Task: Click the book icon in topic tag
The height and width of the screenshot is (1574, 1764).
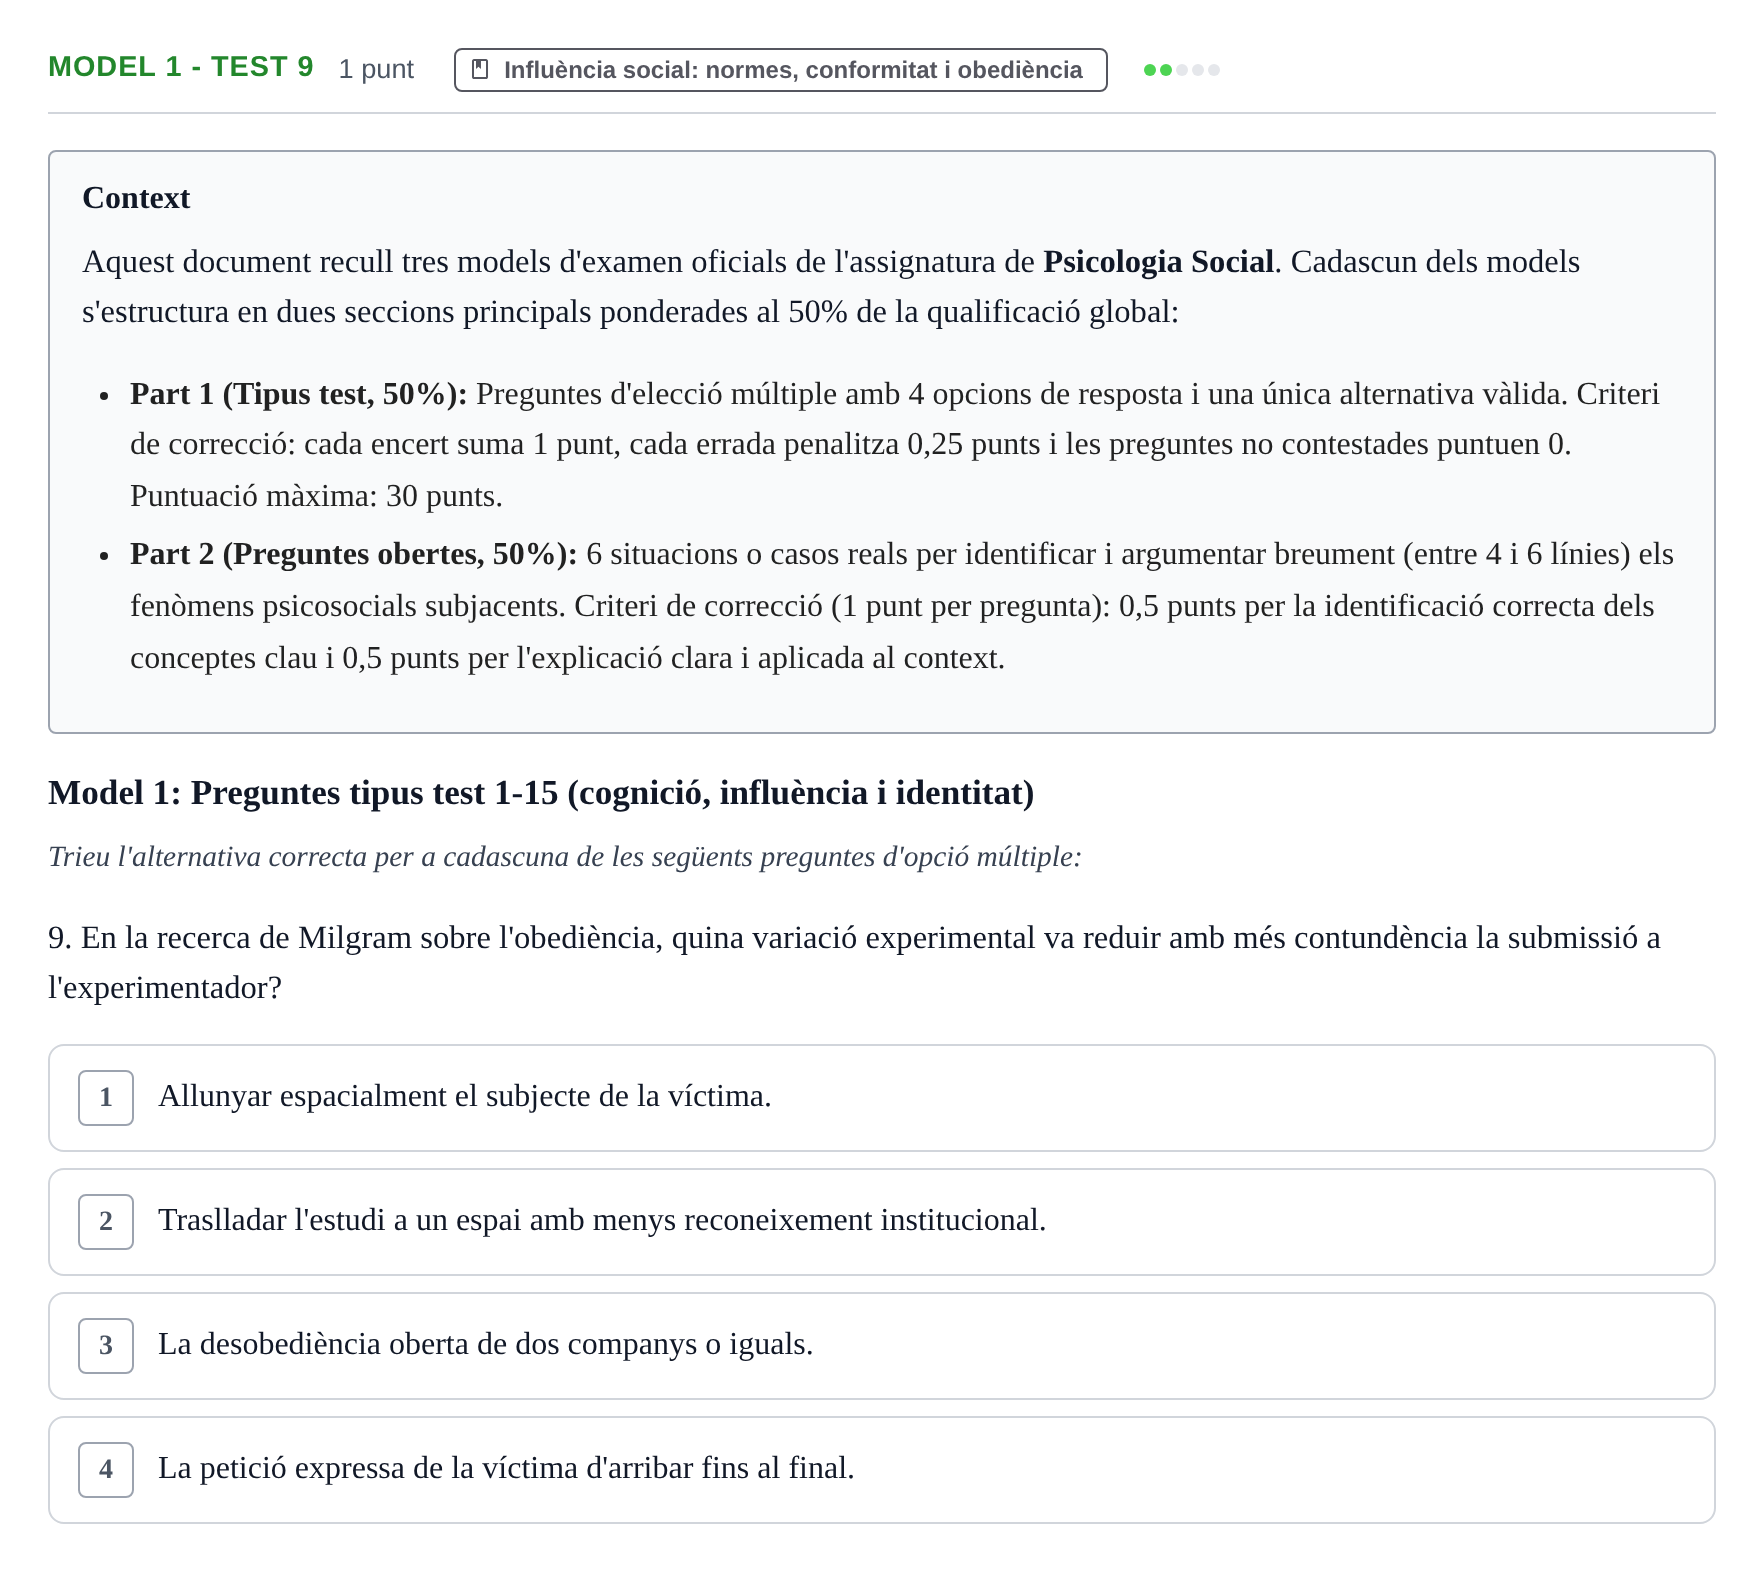Action: tap(480, 70)
